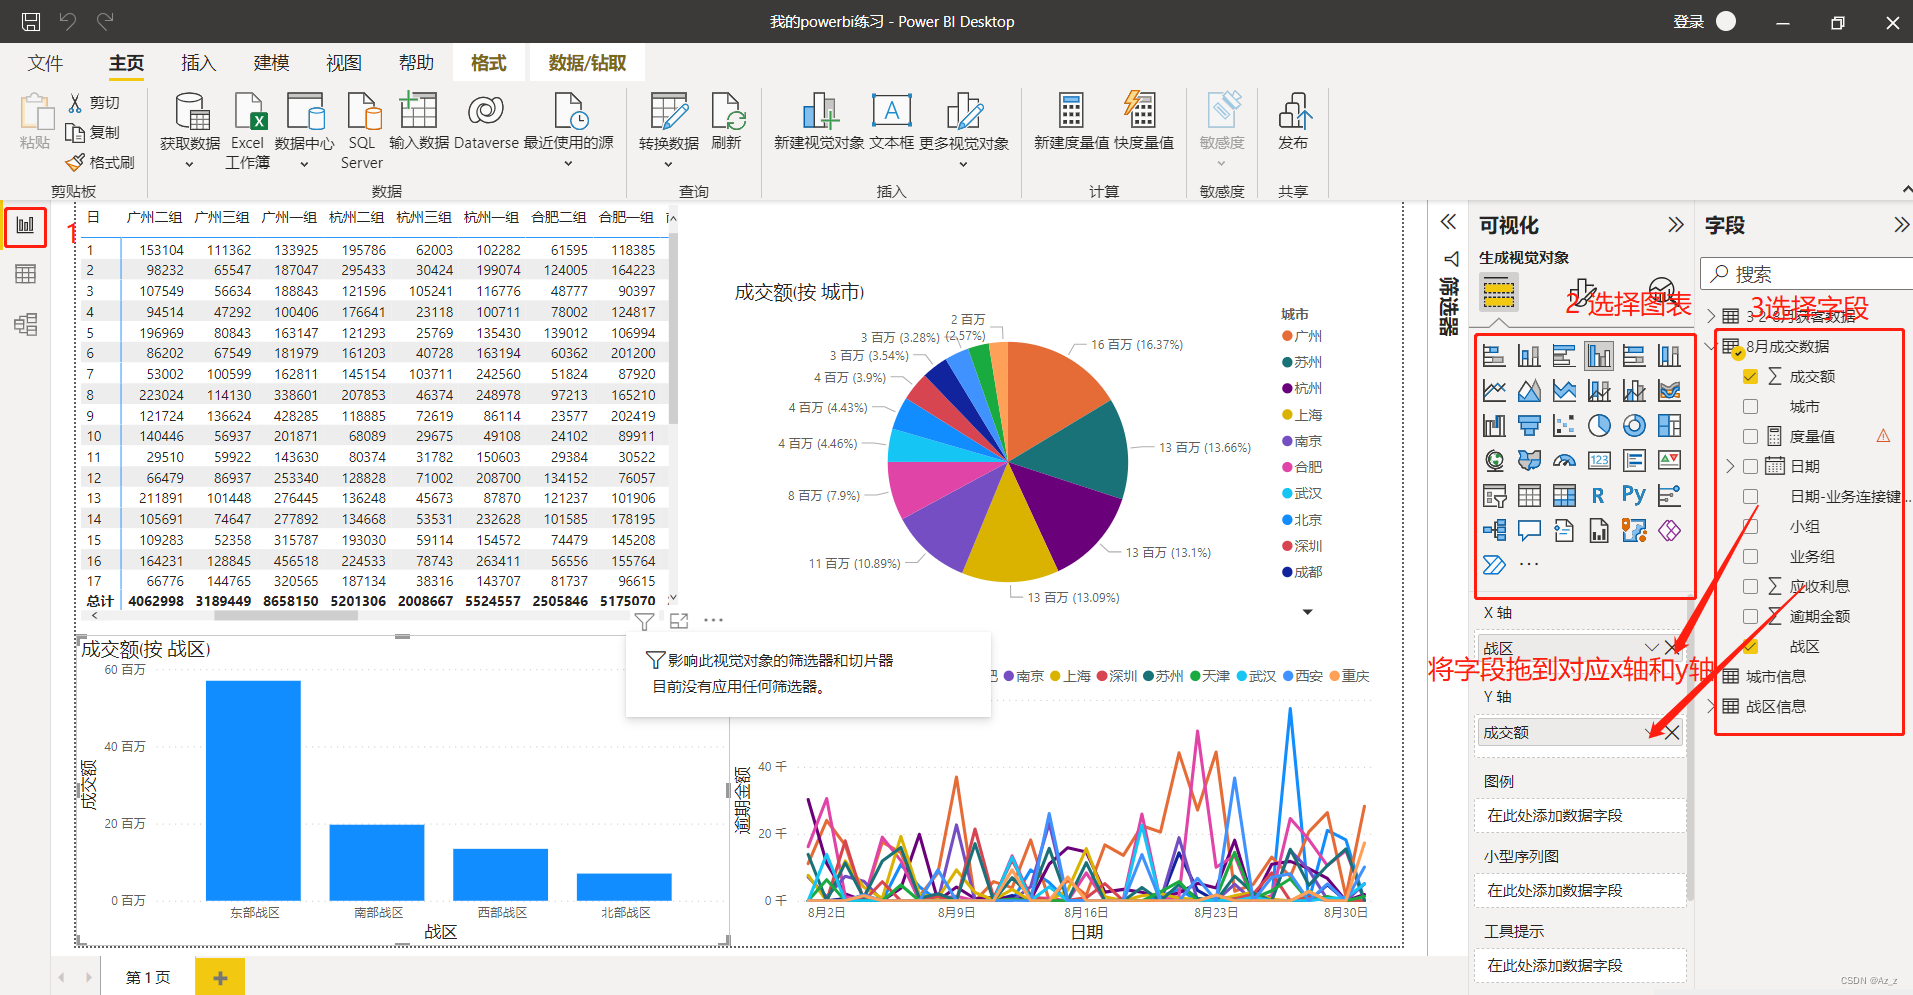Select the R script visual icon
The image size is (1913, 995).
[1598, 495]
